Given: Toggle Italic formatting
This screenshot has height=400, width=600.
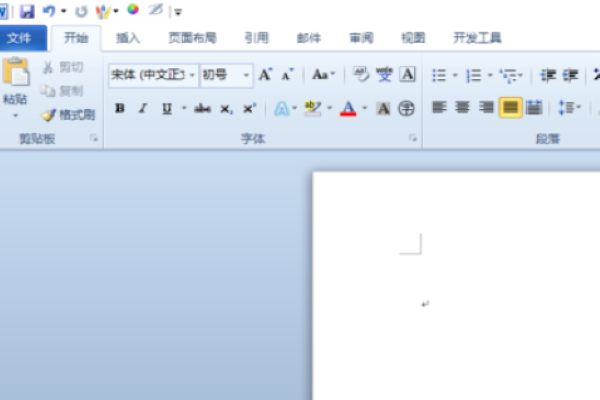Looking at the screenshot, I should pos(143,109).
